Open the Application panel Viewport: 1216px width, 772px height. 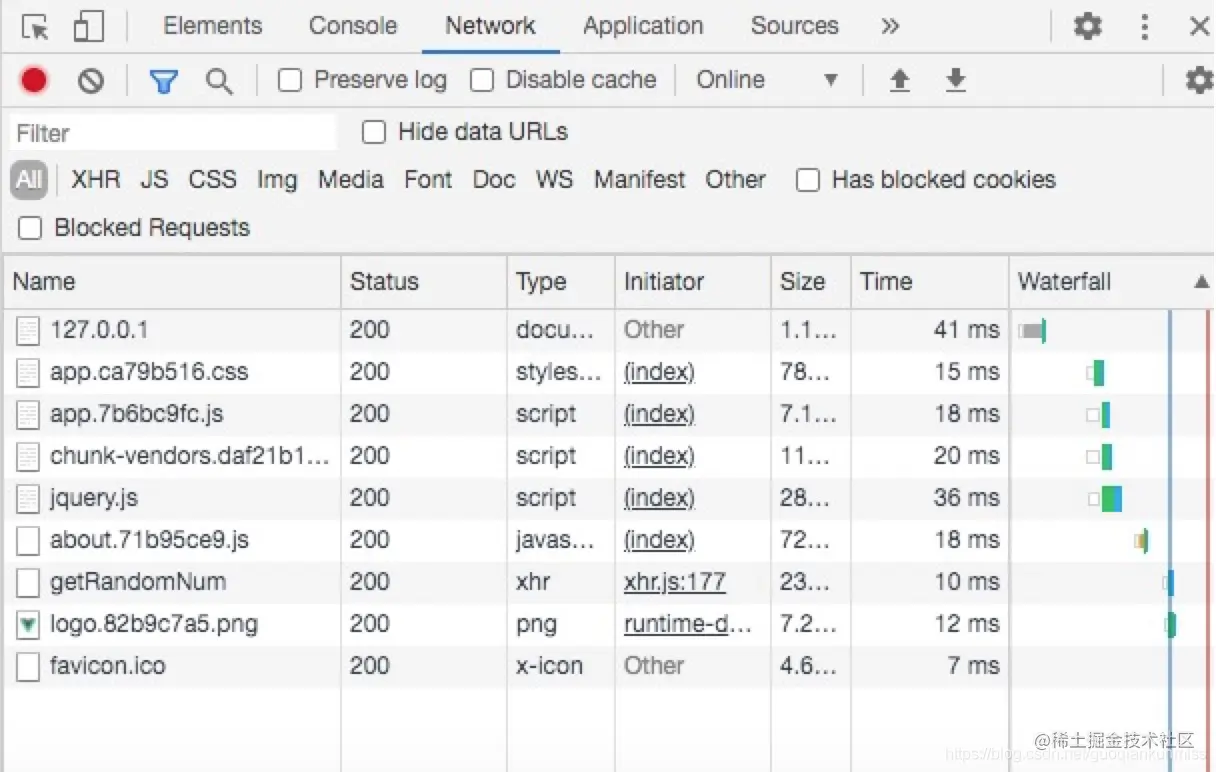643,26
